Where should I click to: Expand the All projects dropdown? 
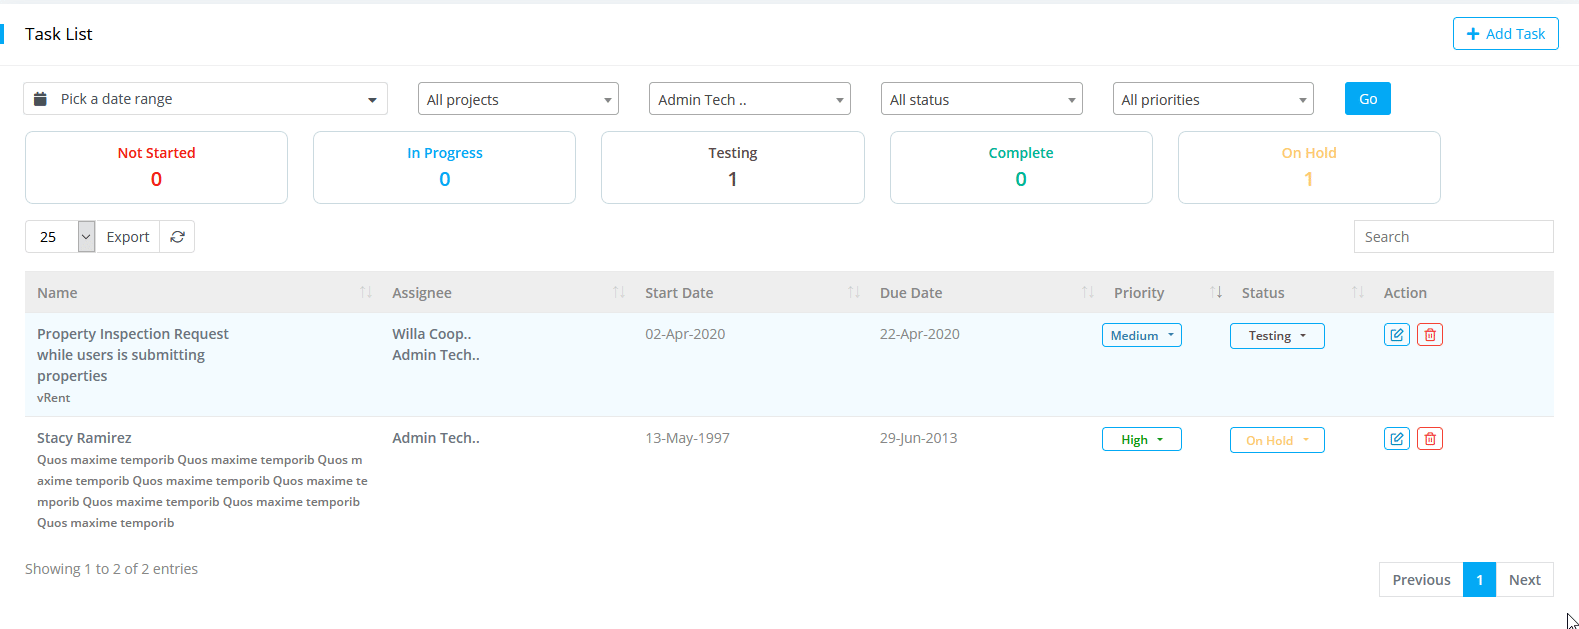point(518,99)
